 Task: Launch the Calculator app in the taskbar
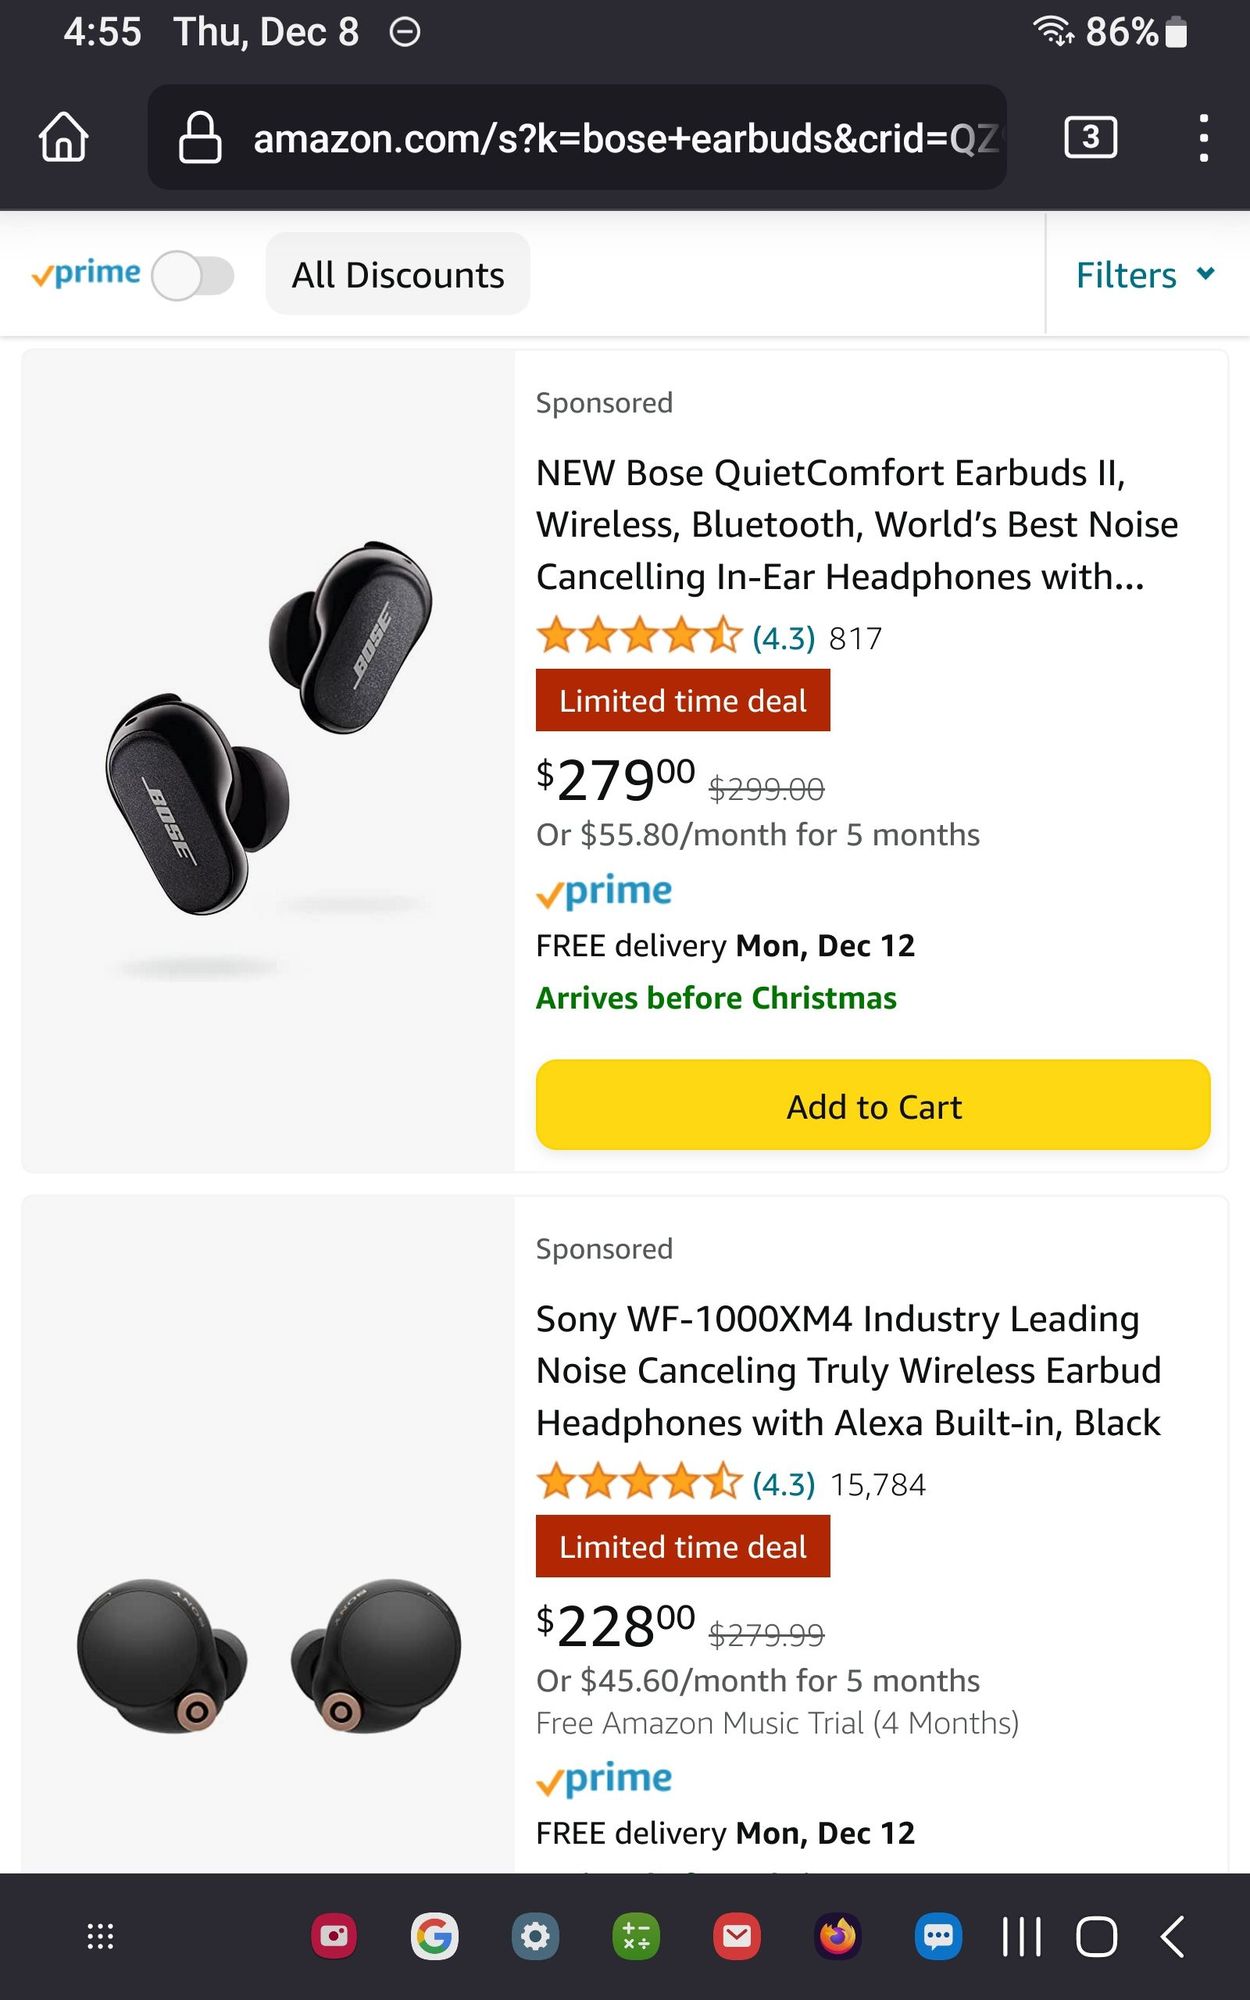coord(636,1937)
